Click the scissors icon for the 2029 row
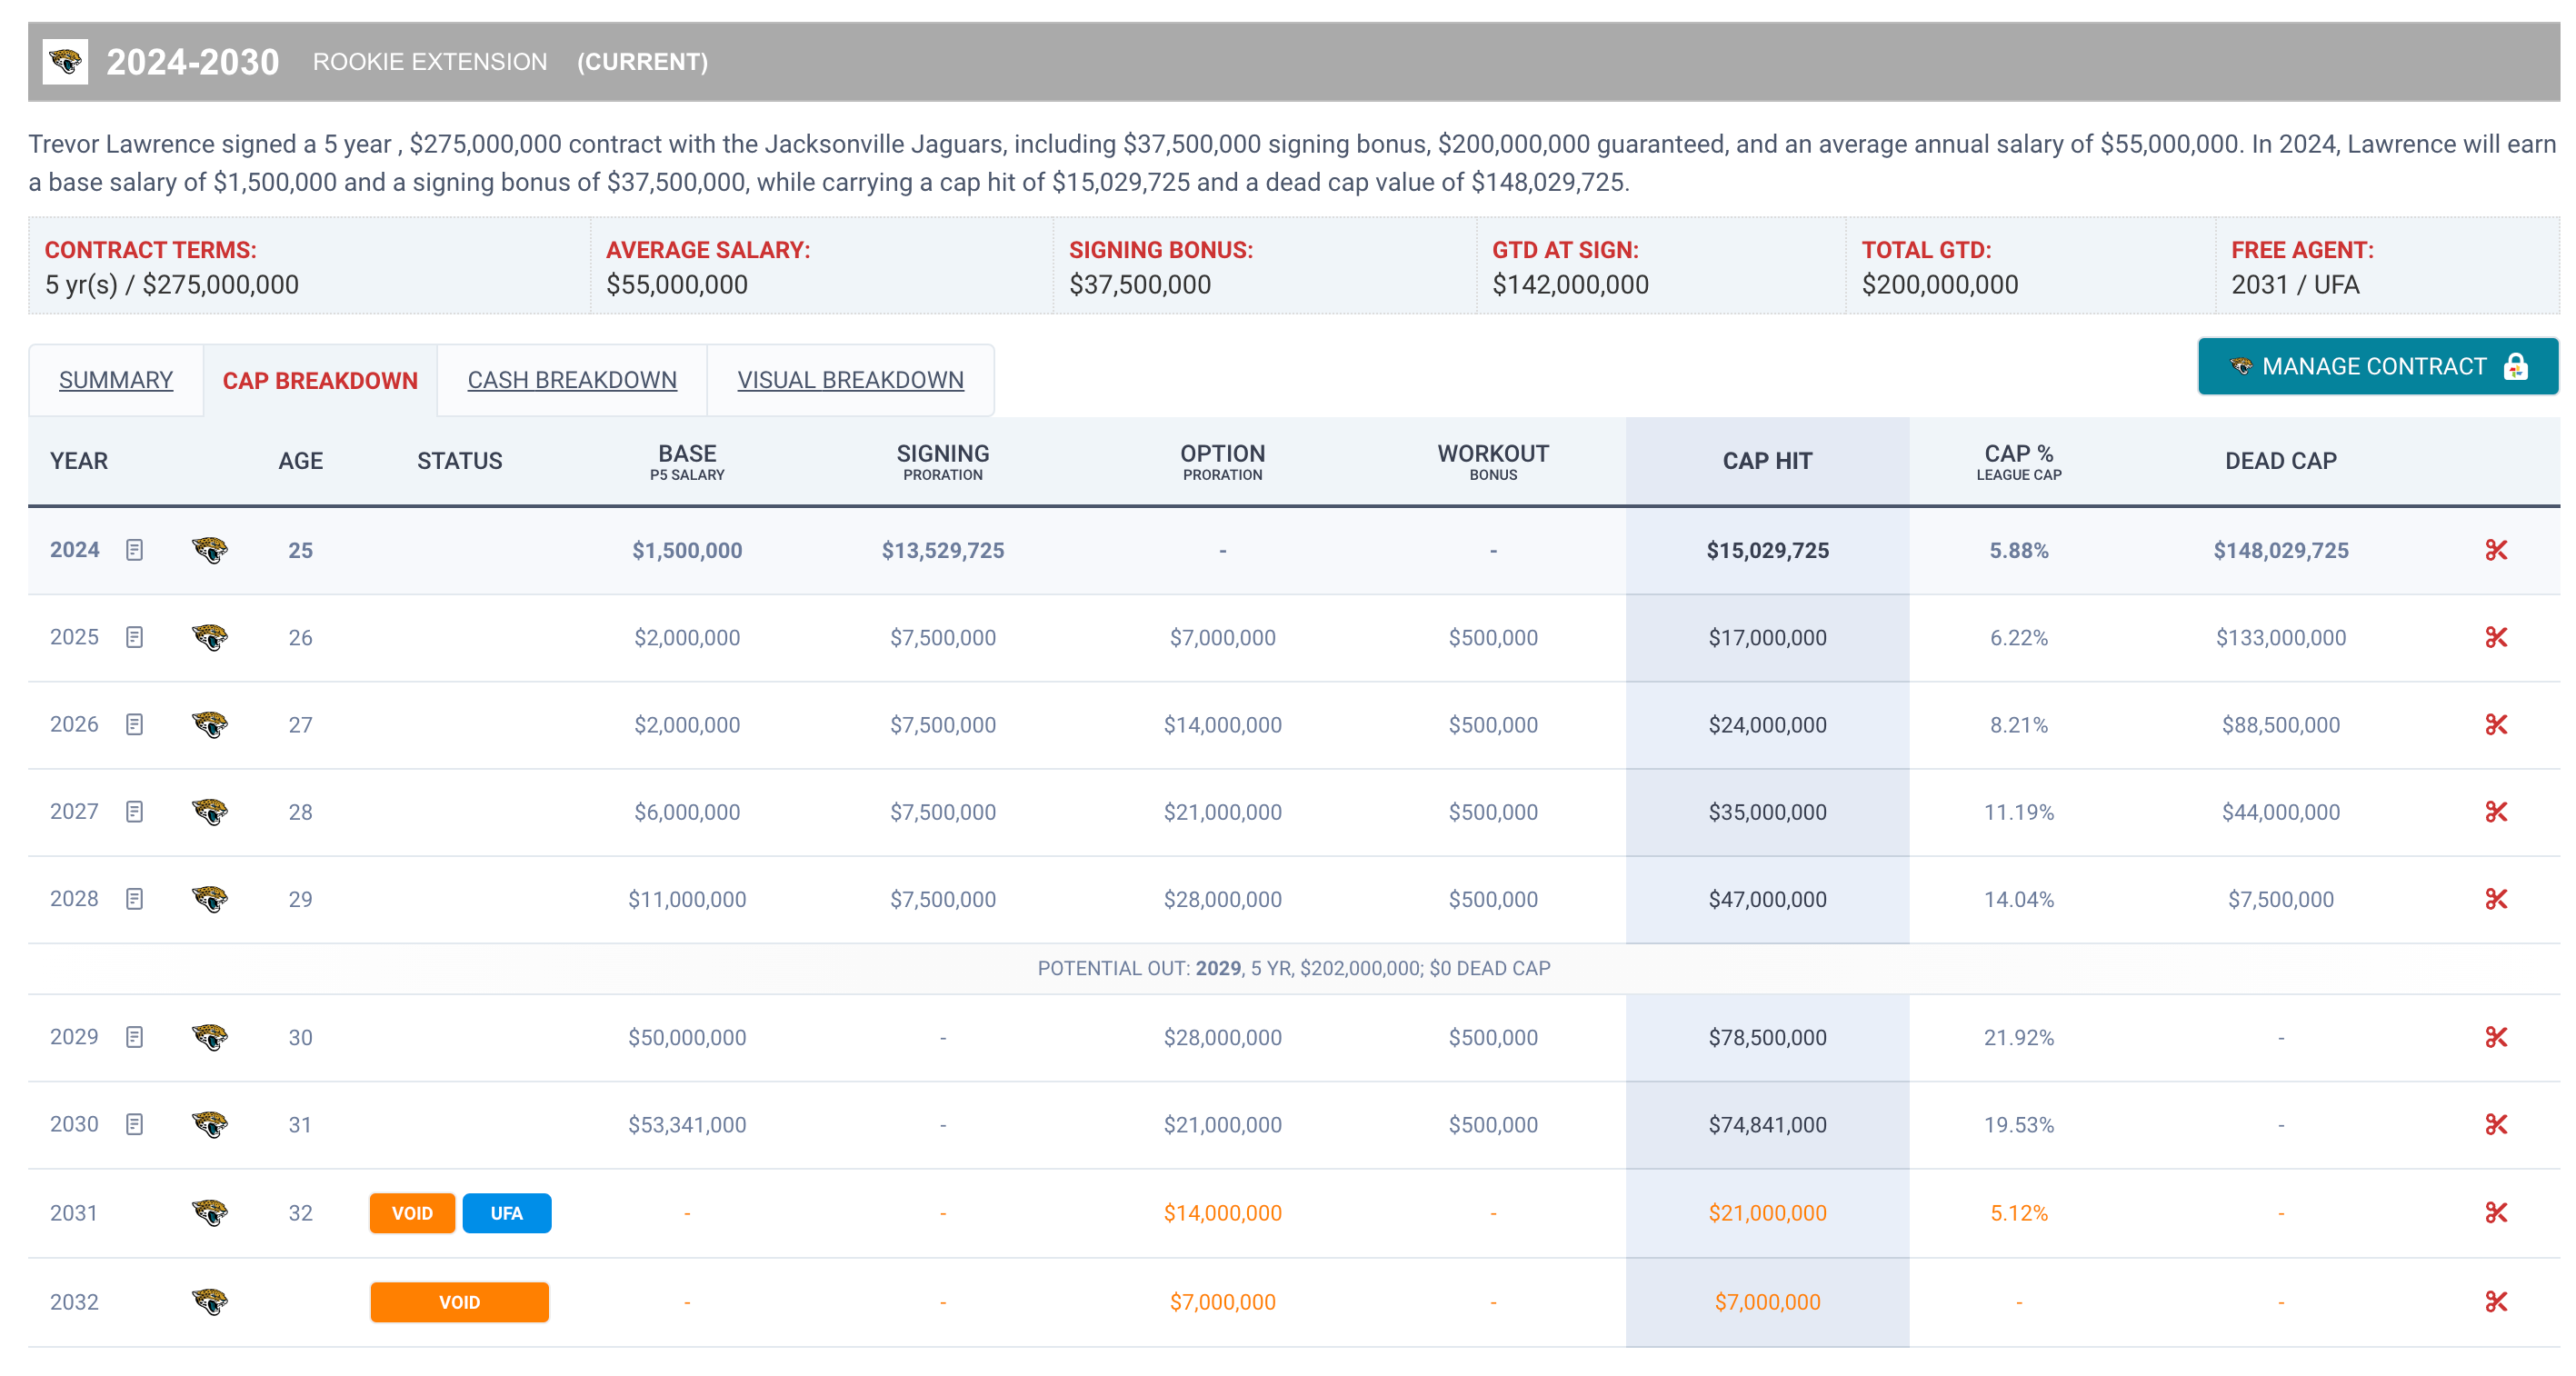The image size is (2576, 1376). [2495, 1037]
